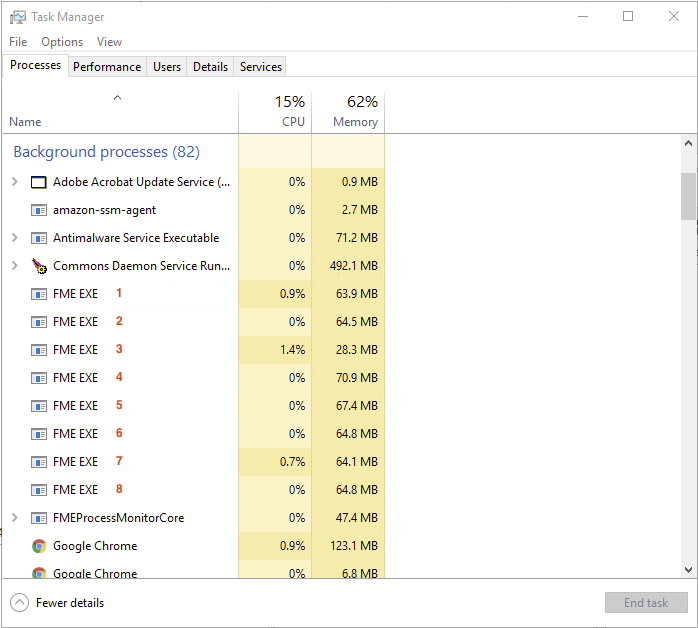Click the icon of FME EXE using 63.9 MB
698x628 pixels.
(x=39, y=294)
